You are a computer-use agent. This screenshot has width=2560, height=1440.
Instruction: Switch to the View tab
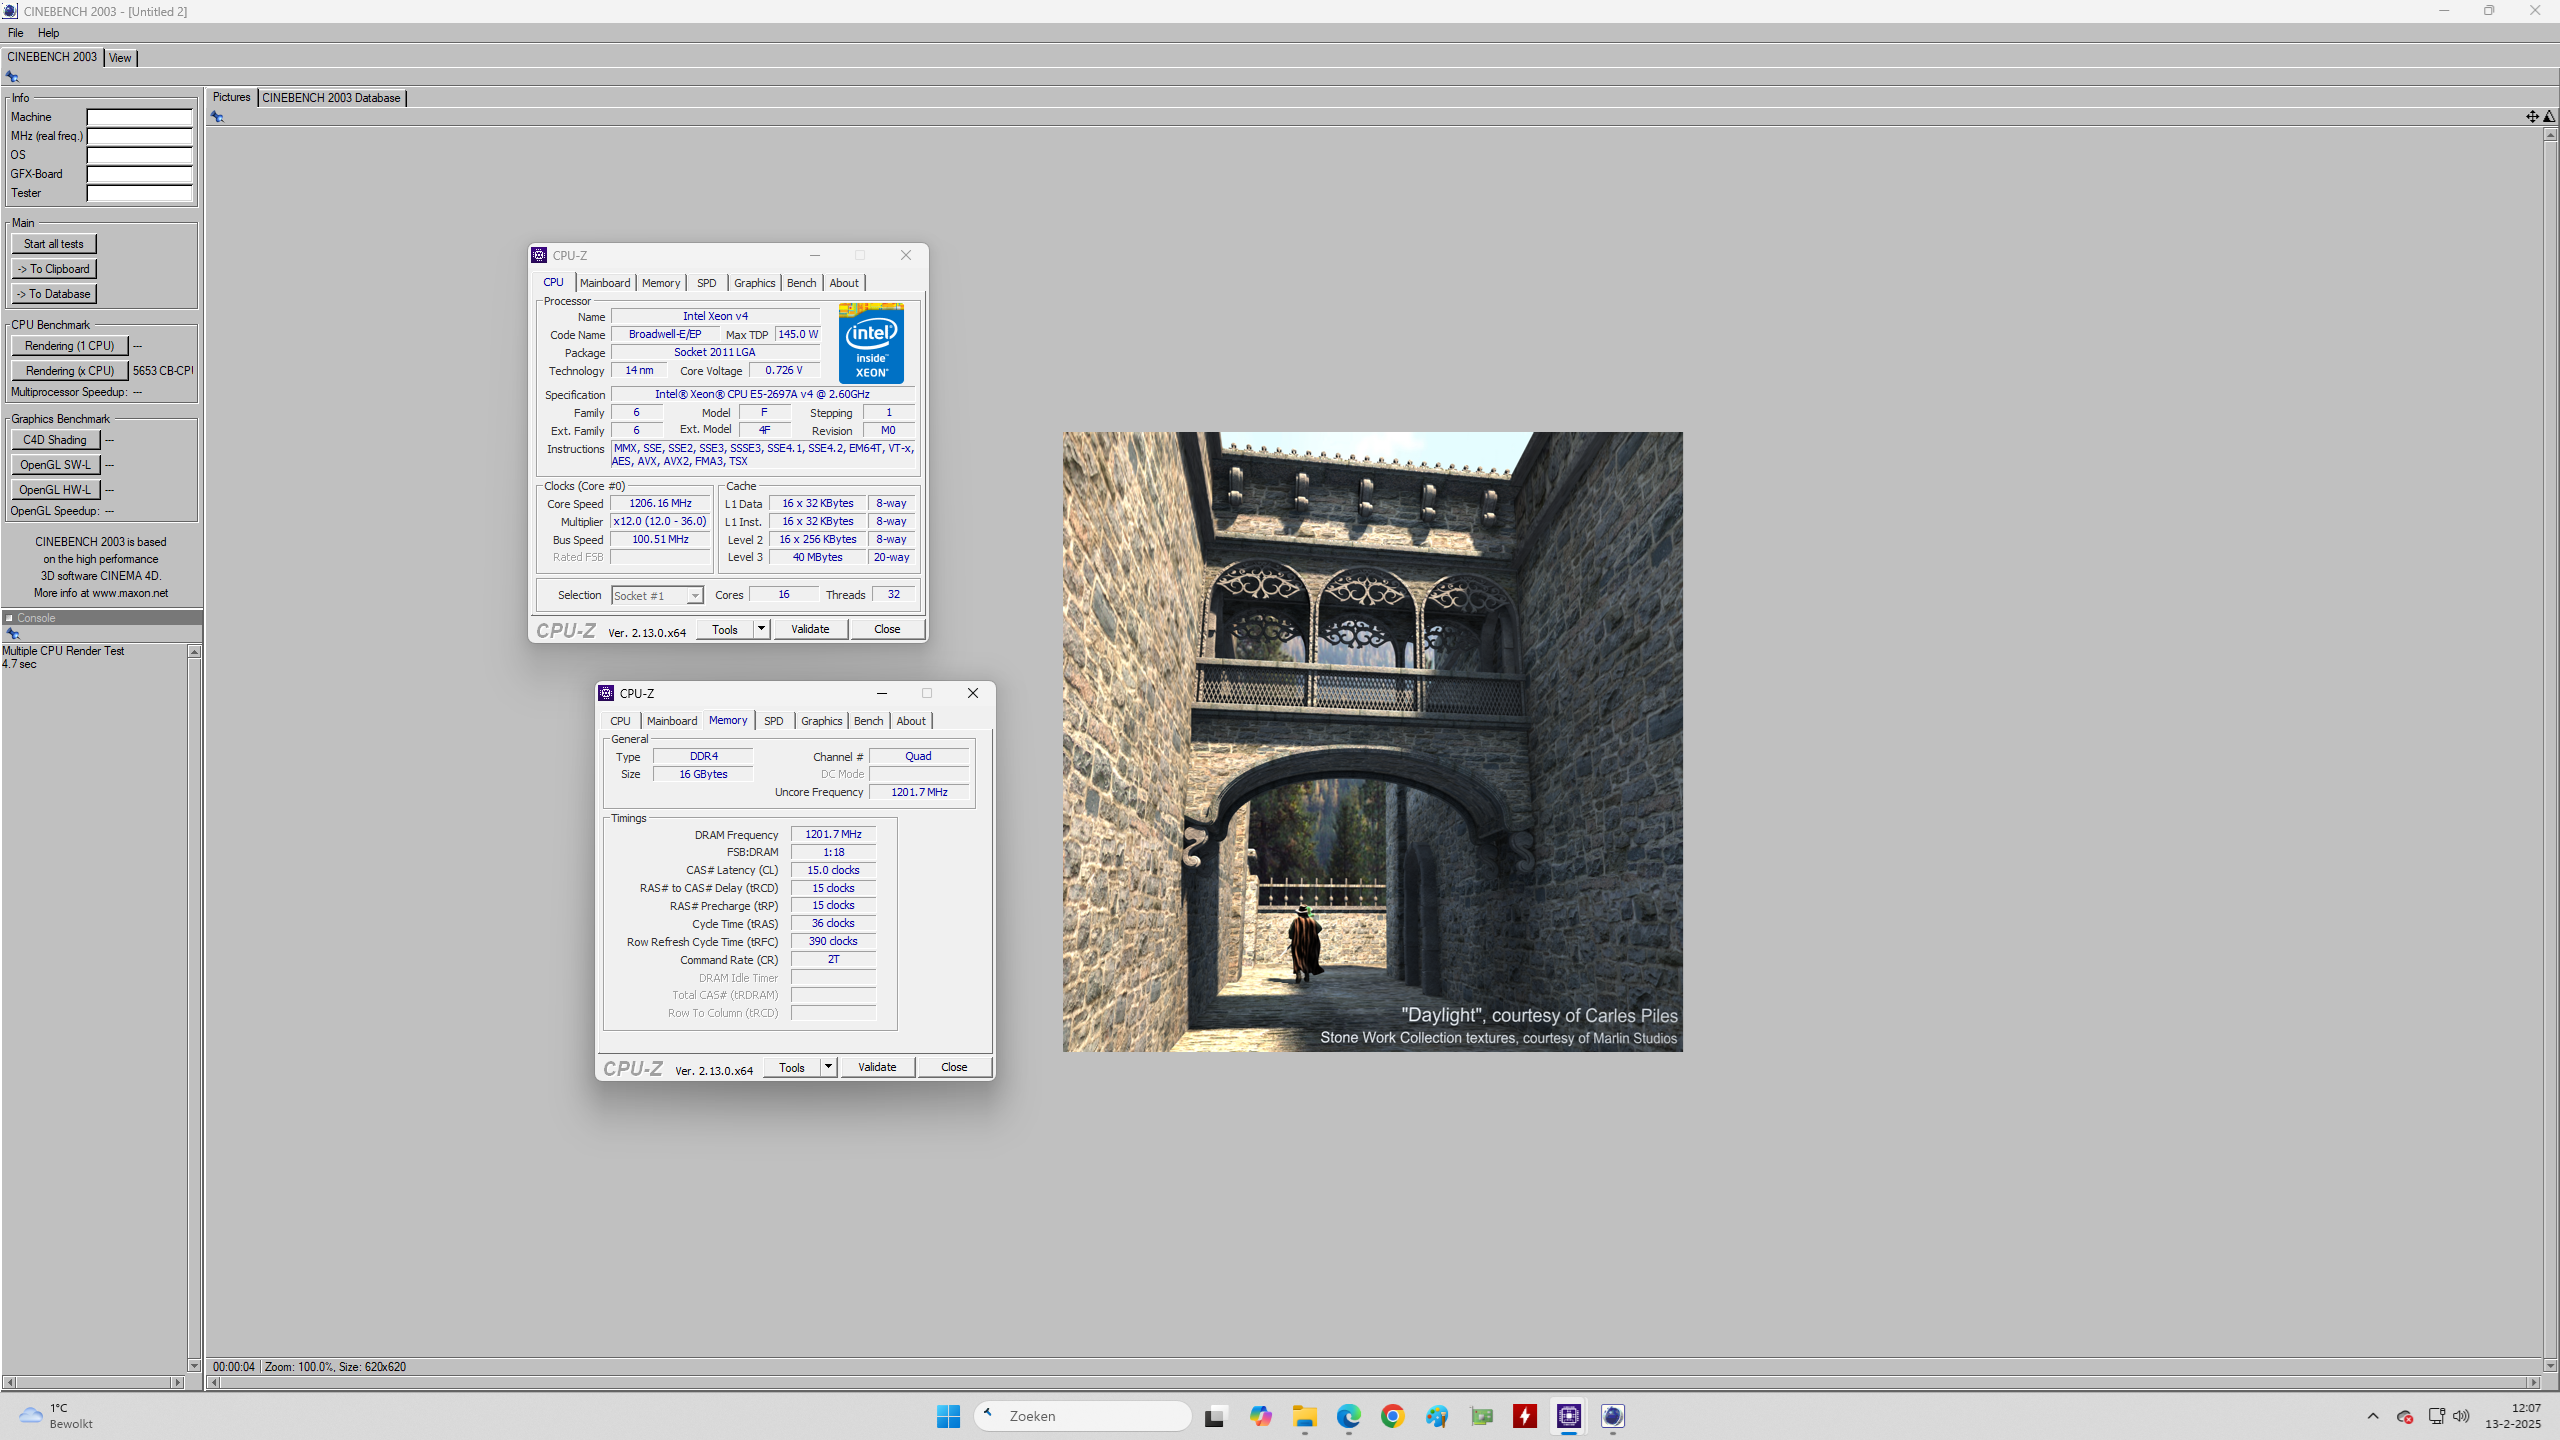point(120,58)
